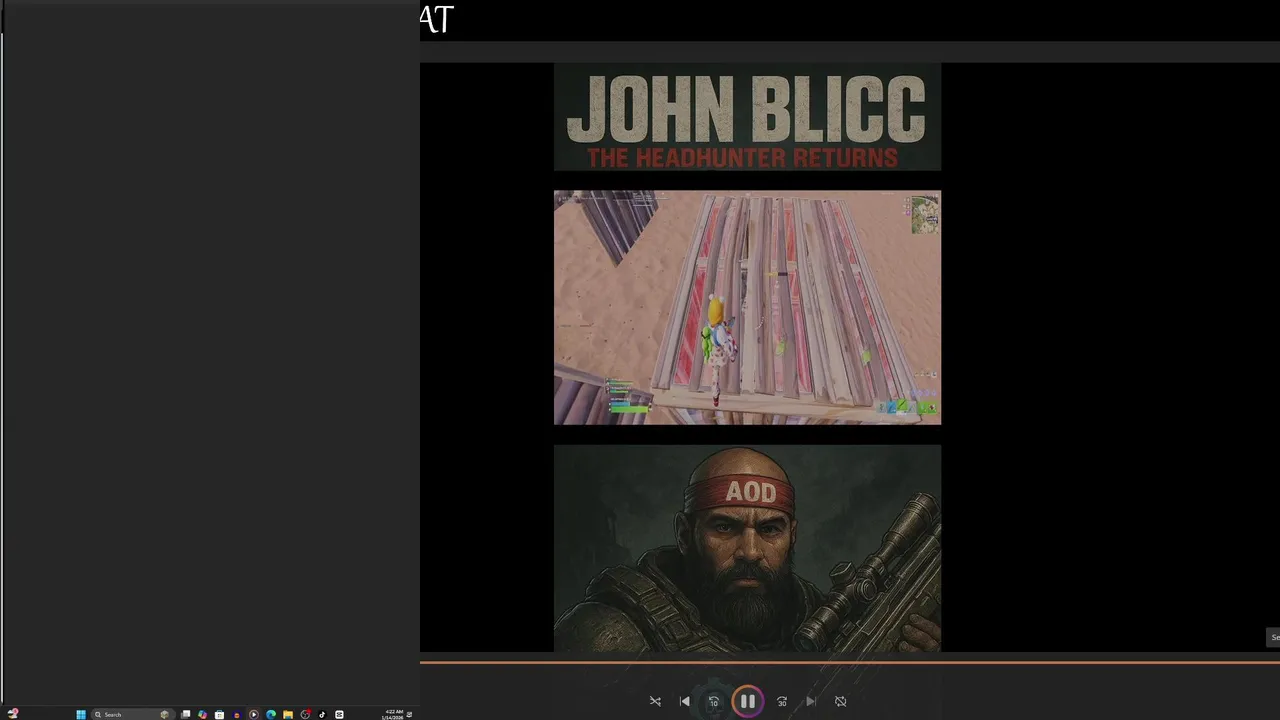Pause the video with the center pause button
Screen dimensions: 1280x720
tap(747, 701)
